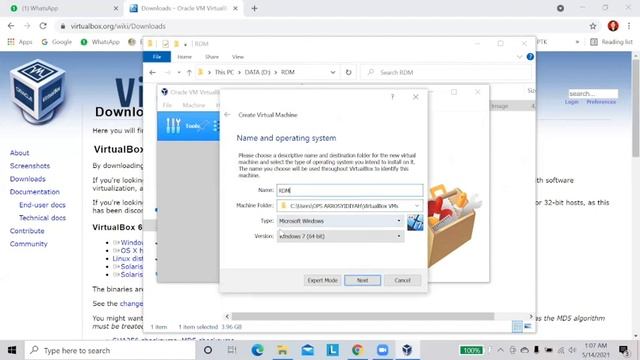
Task: Reload the VirtualBox downloads page
Action: 43,26
